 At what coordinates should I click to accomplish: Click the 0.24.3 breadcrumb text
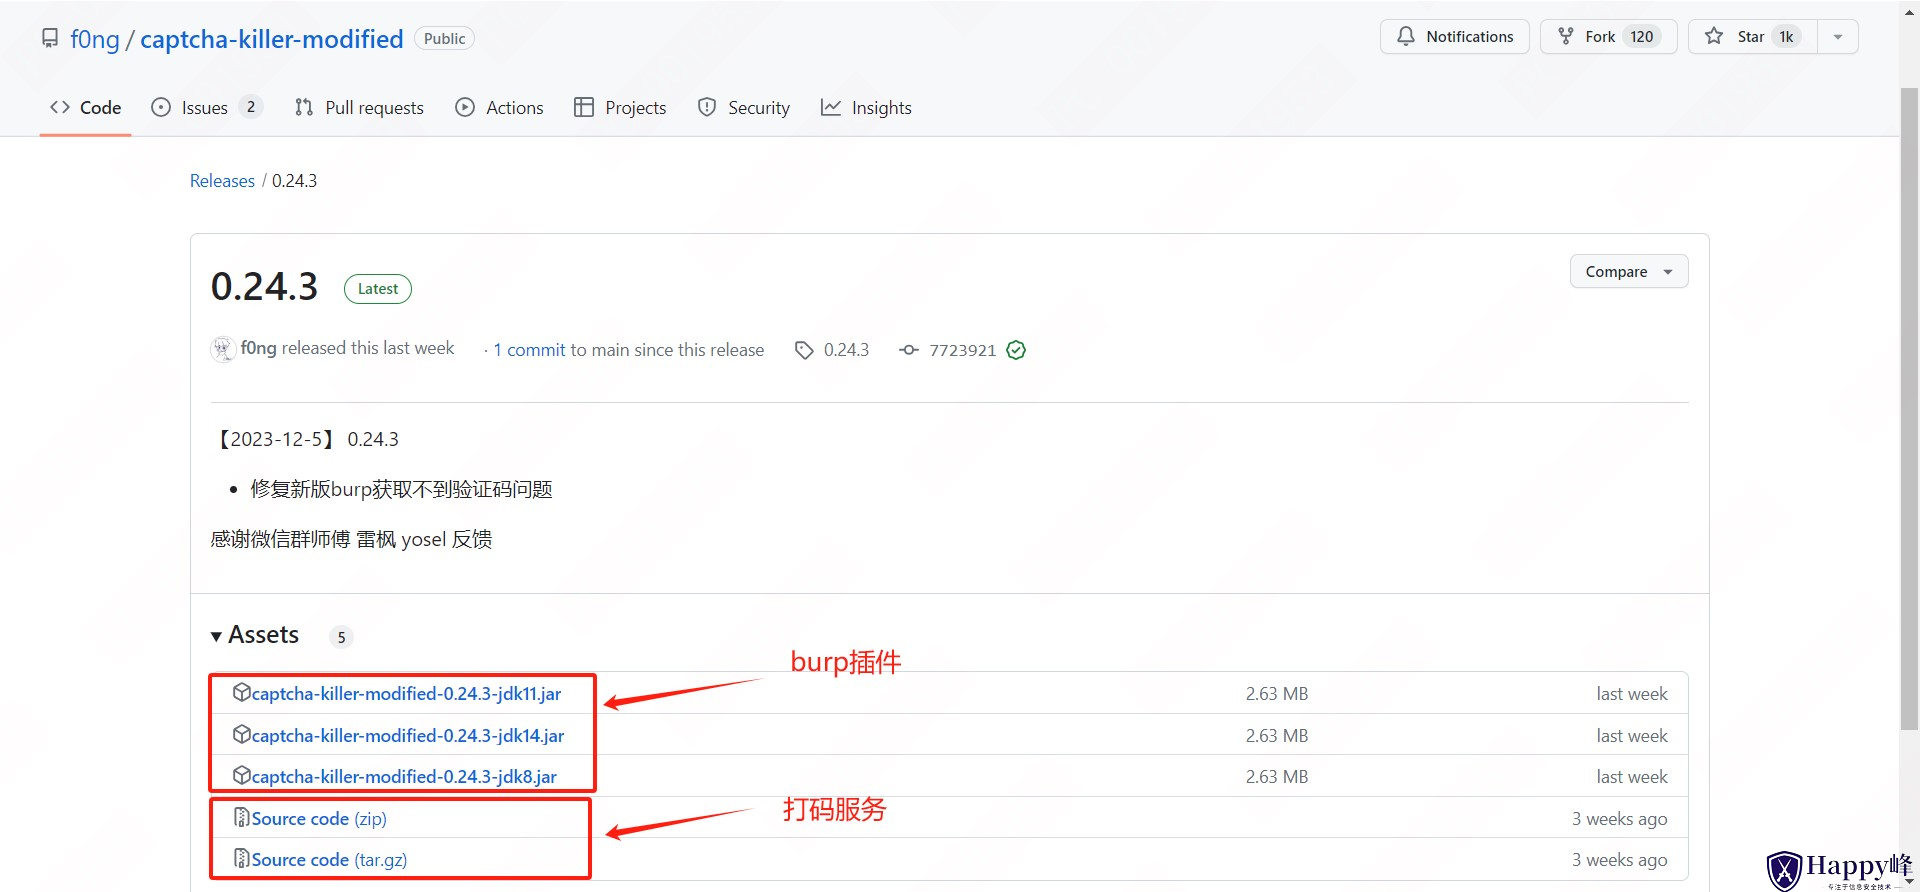click(x=294, y=180)
